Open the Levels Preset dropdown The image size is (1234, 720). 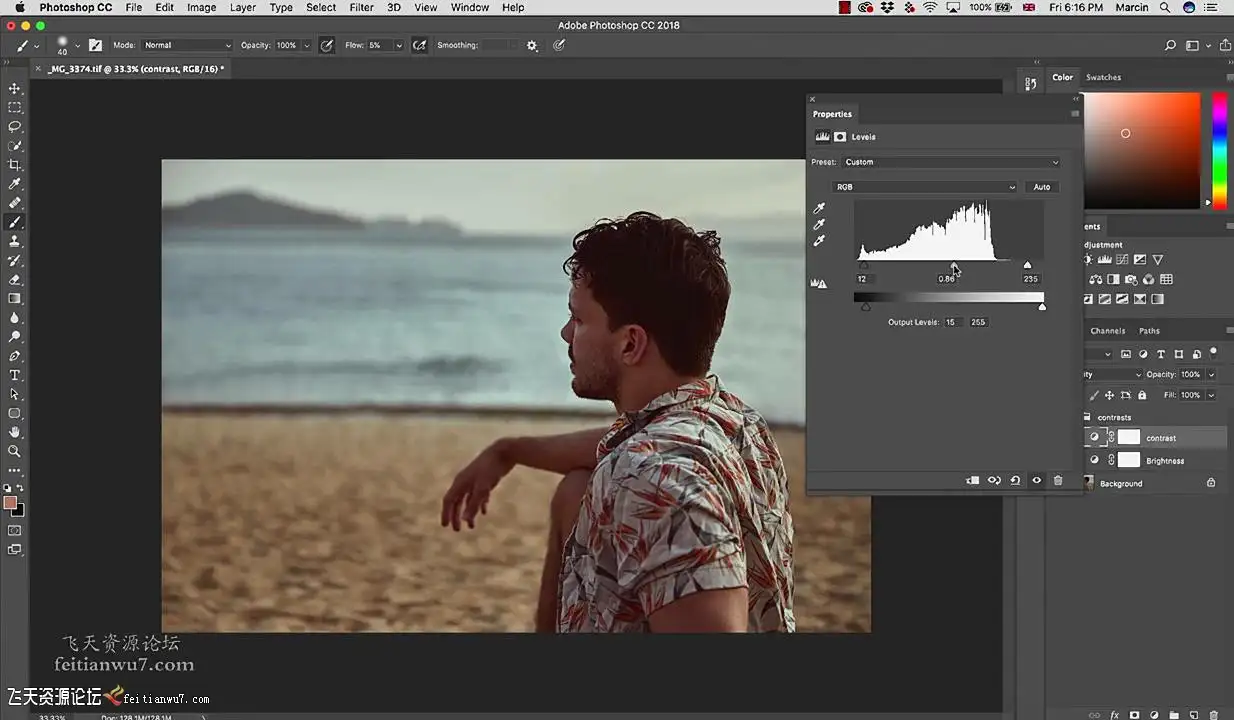click(x=951, y=162)
